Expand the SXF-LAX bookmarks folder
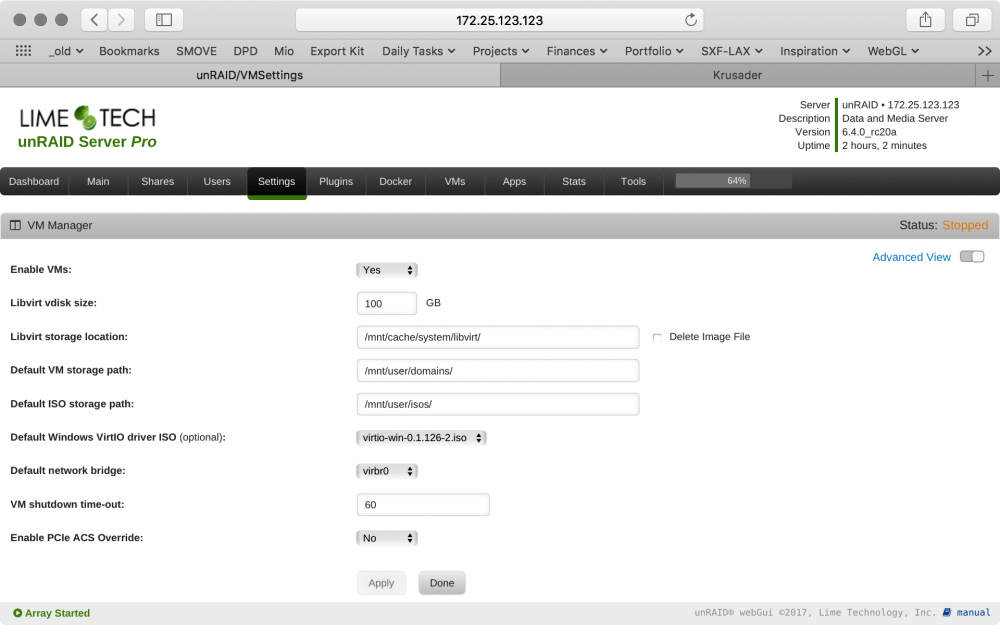 tap(732, 51)
